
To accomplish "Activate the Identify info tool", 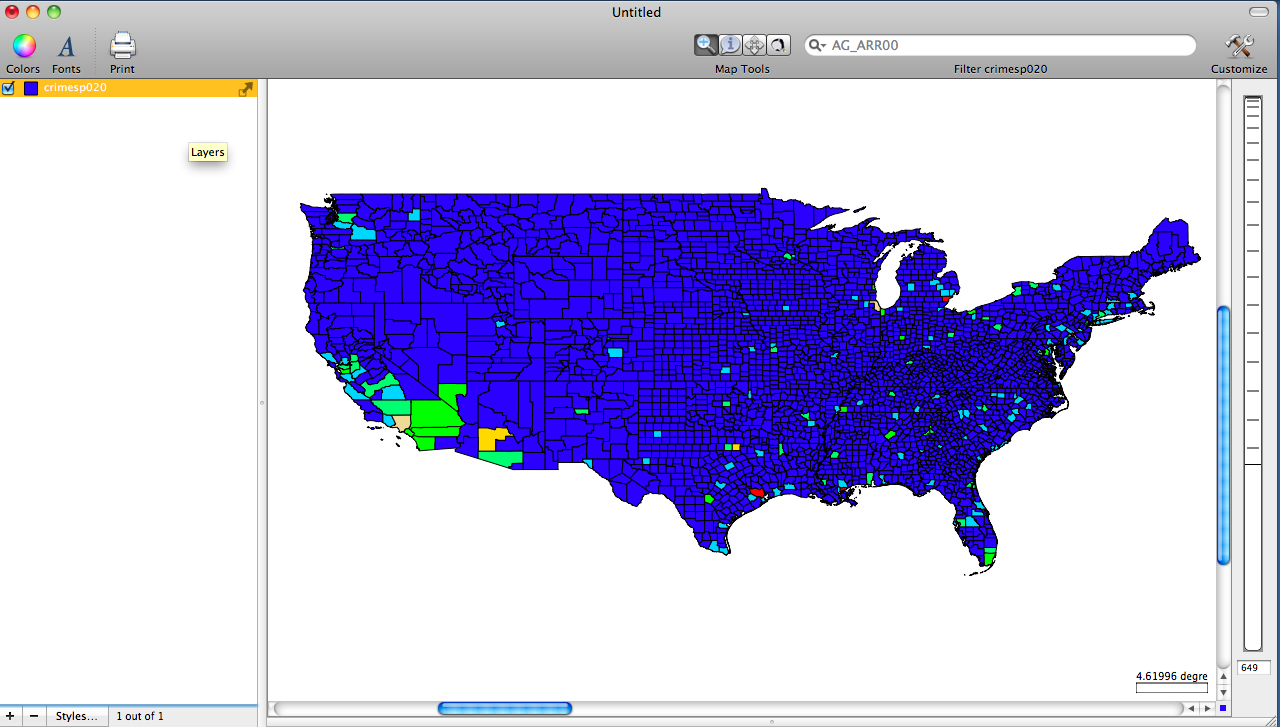I will 730,44.
